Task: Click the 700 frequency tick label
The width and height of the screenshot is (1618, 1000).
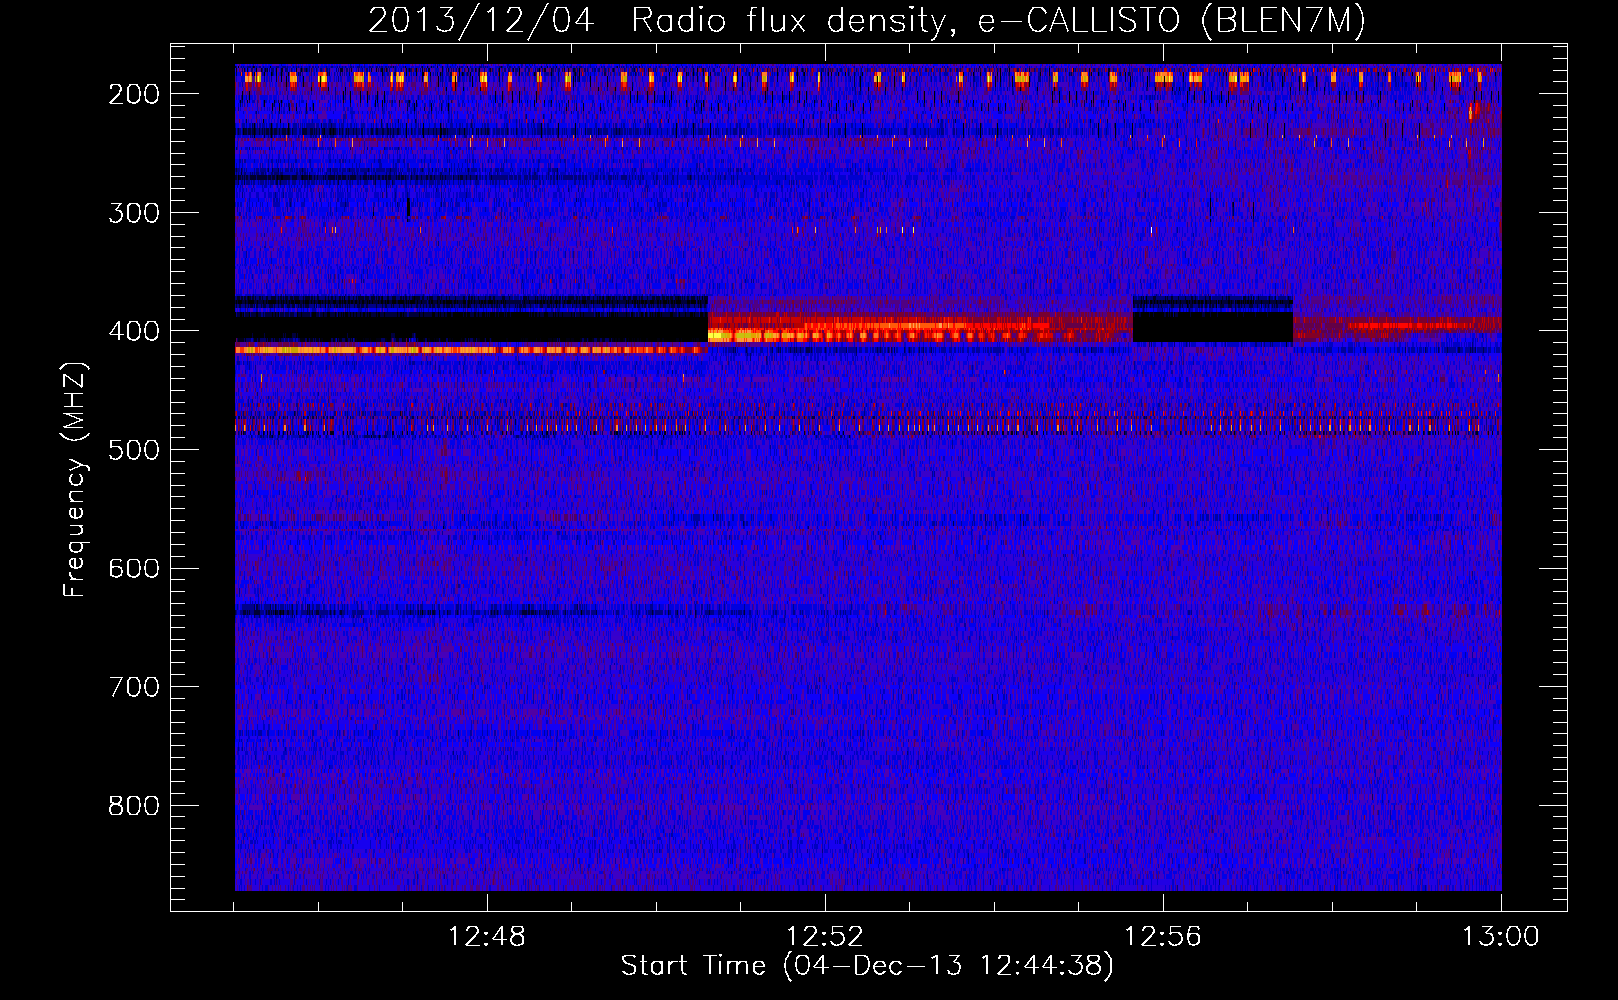Action: click(x=134, y=687)
